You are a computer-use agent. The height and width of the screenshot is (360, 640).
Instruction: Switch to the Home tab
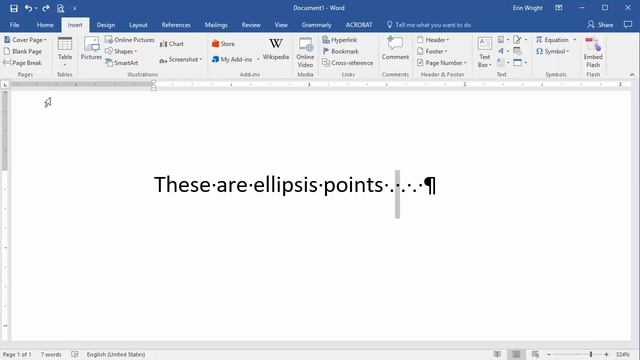[45, 25]
